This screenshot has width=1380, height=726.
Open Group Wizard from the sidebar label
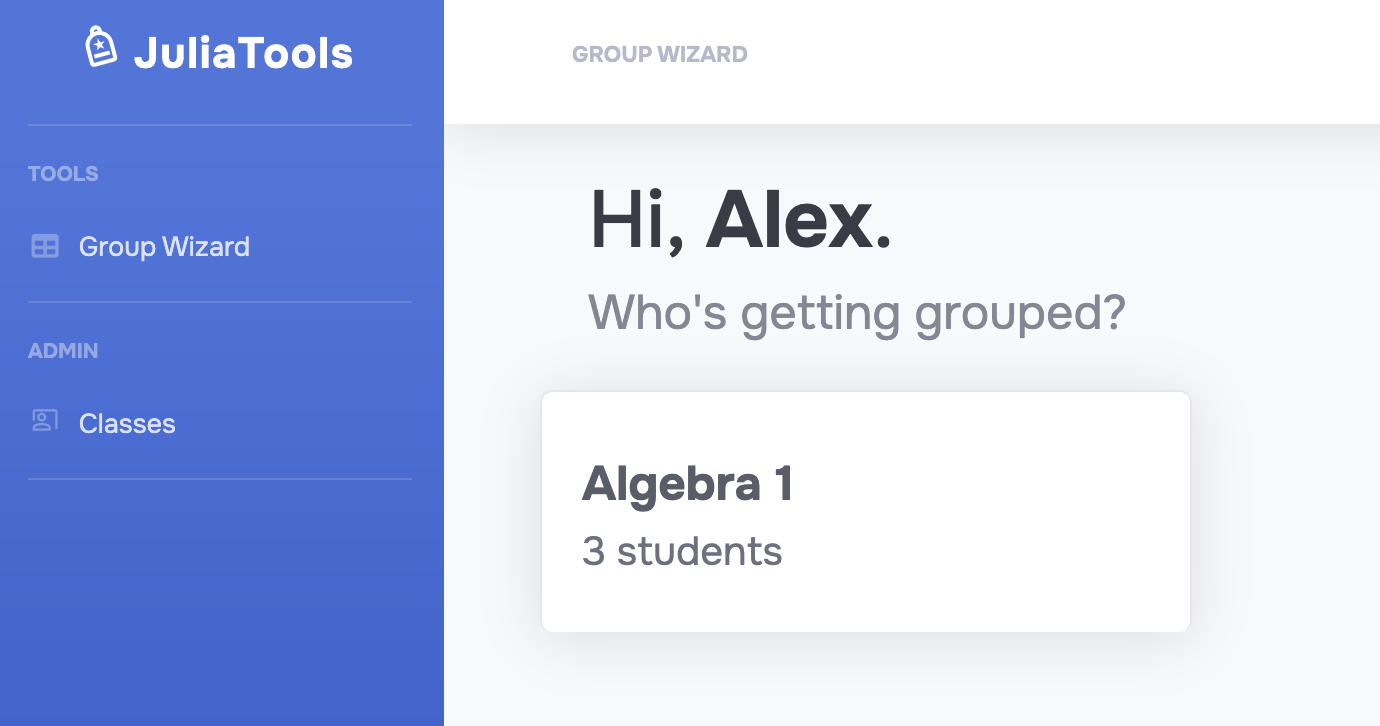(x=164, y=247)
